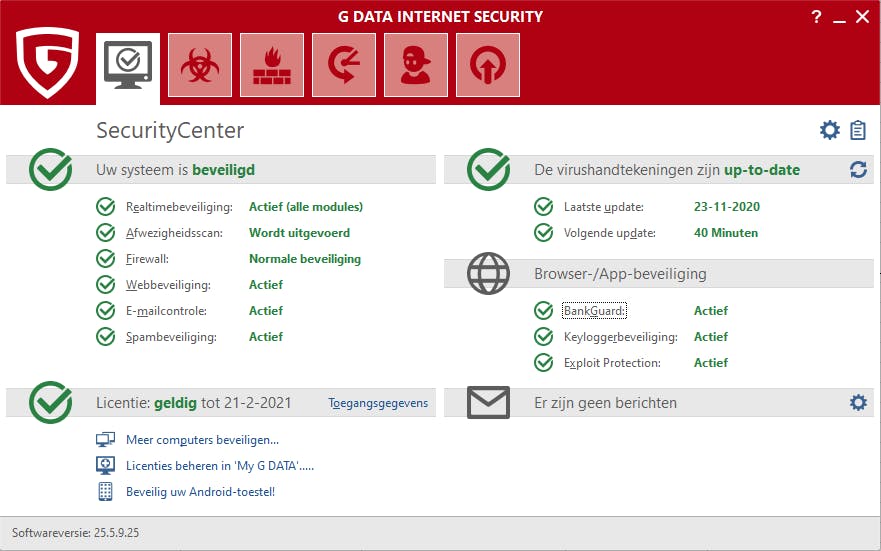881x551 pixels.
Task: Select the Afwezigheidsscan label
Action: coord(174,233)
